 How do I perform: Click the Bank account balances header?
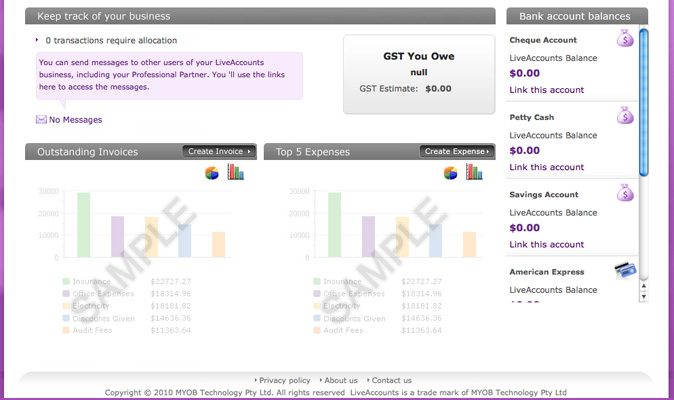coord(577,16)
